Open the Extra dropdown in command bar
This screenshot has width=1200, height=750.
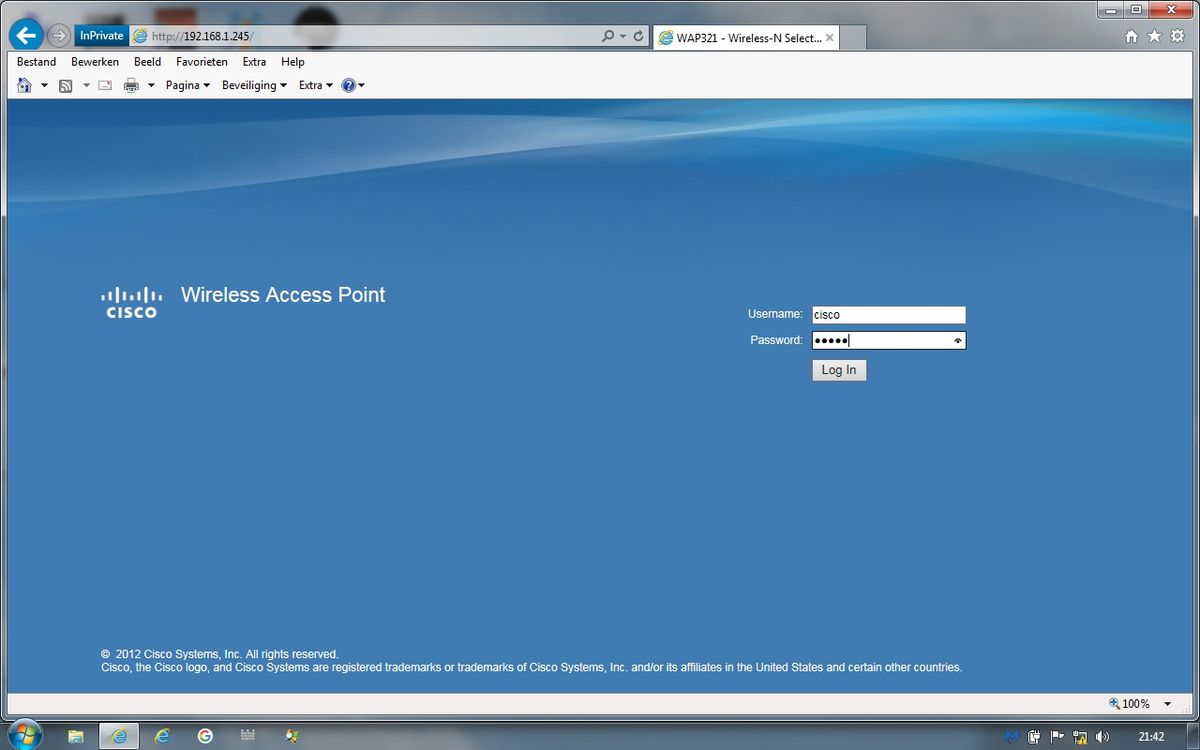pos(316,86)
